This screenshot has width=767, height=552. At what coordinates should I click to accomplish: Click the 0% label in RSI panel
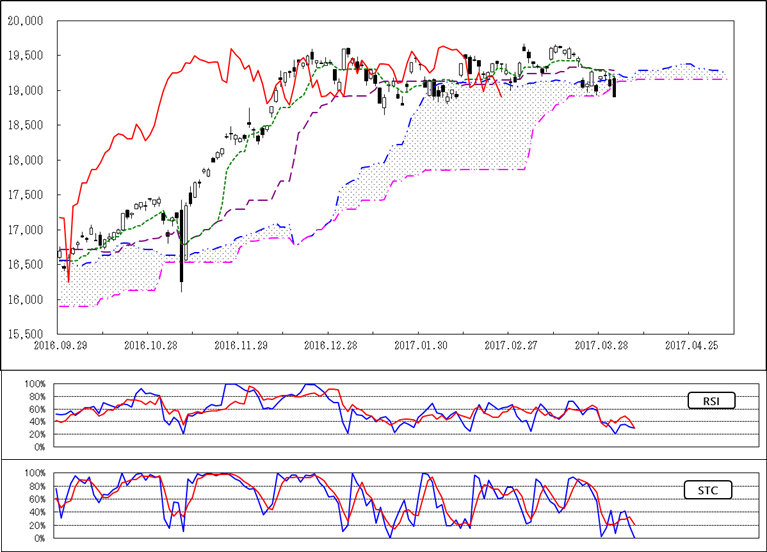[x=38, y=447]
